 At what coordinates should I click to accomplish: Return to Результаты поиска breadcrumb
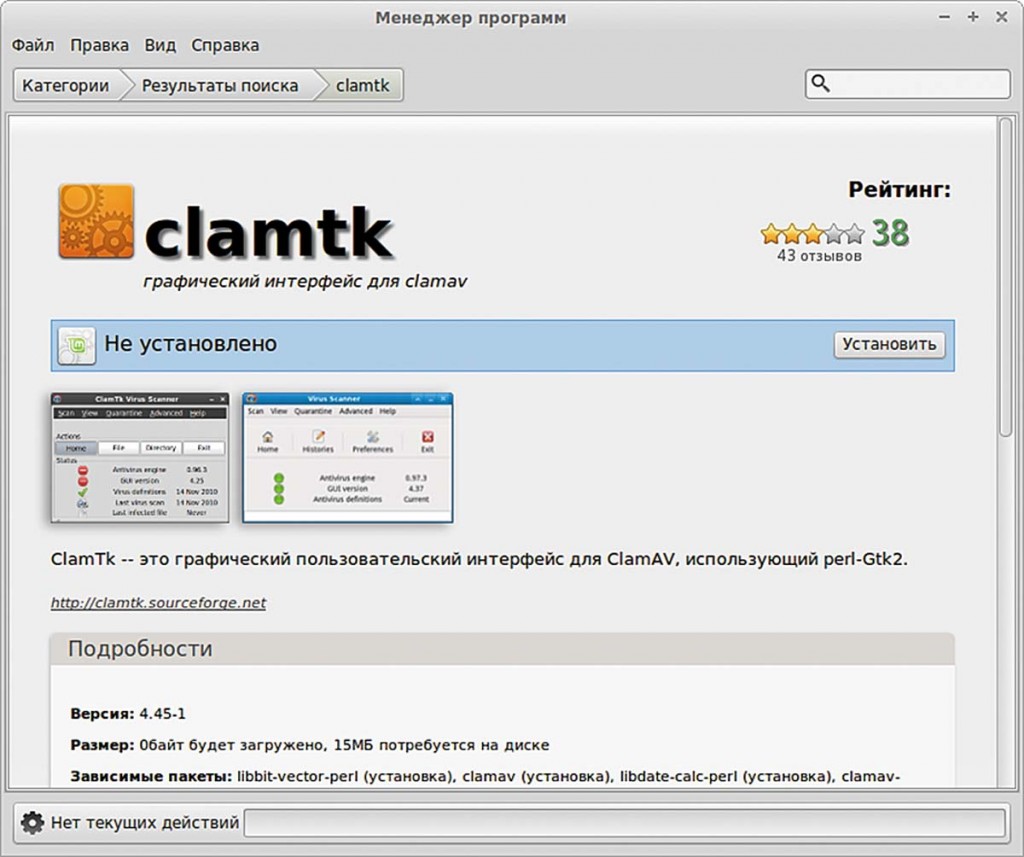tap(220, 85)
